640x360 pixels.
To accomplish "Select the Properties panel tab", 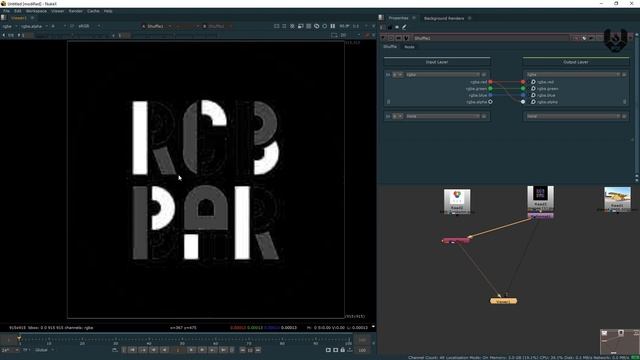I will 398,18.
